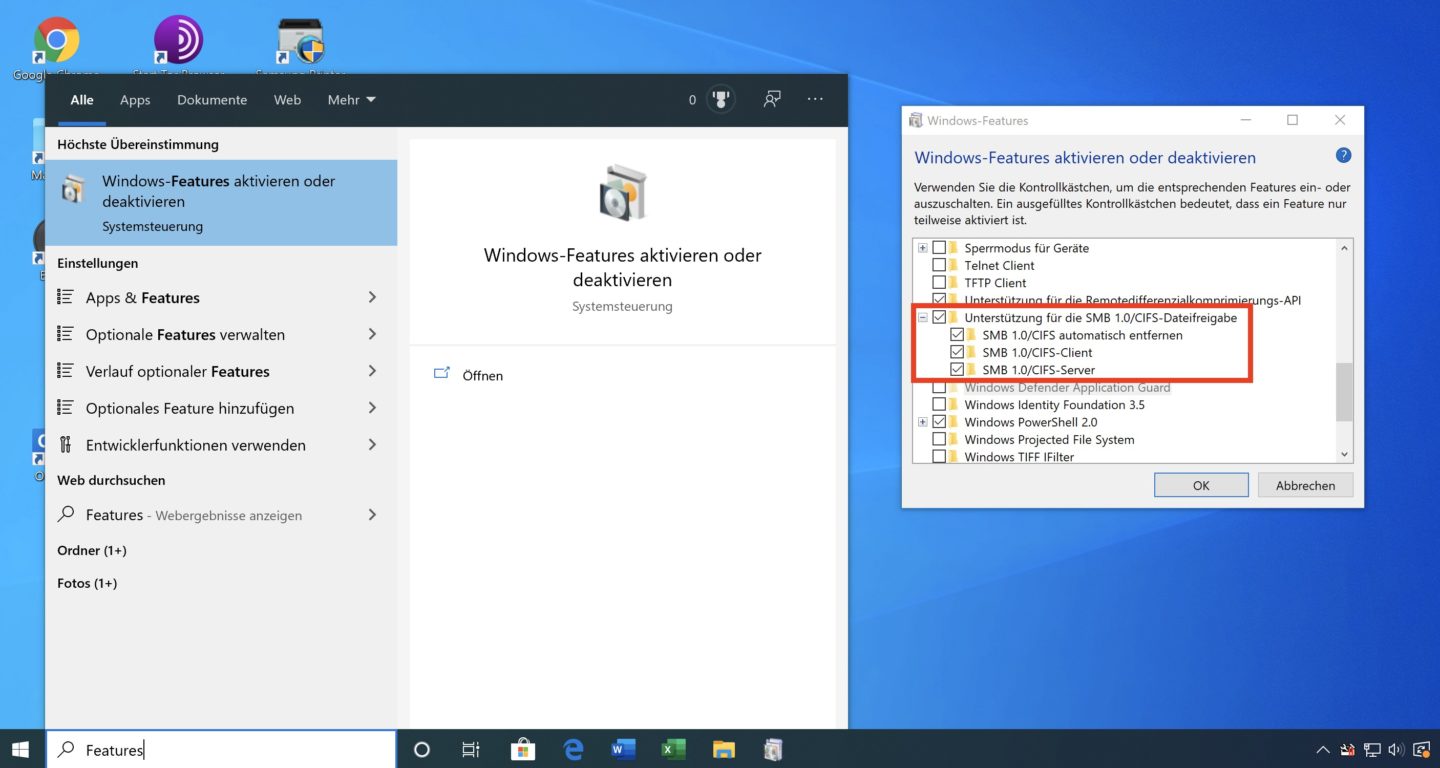Expand the Windows PowerShell 2.0 node
This screenshot has width=1440, height=768.
[922, 423]
